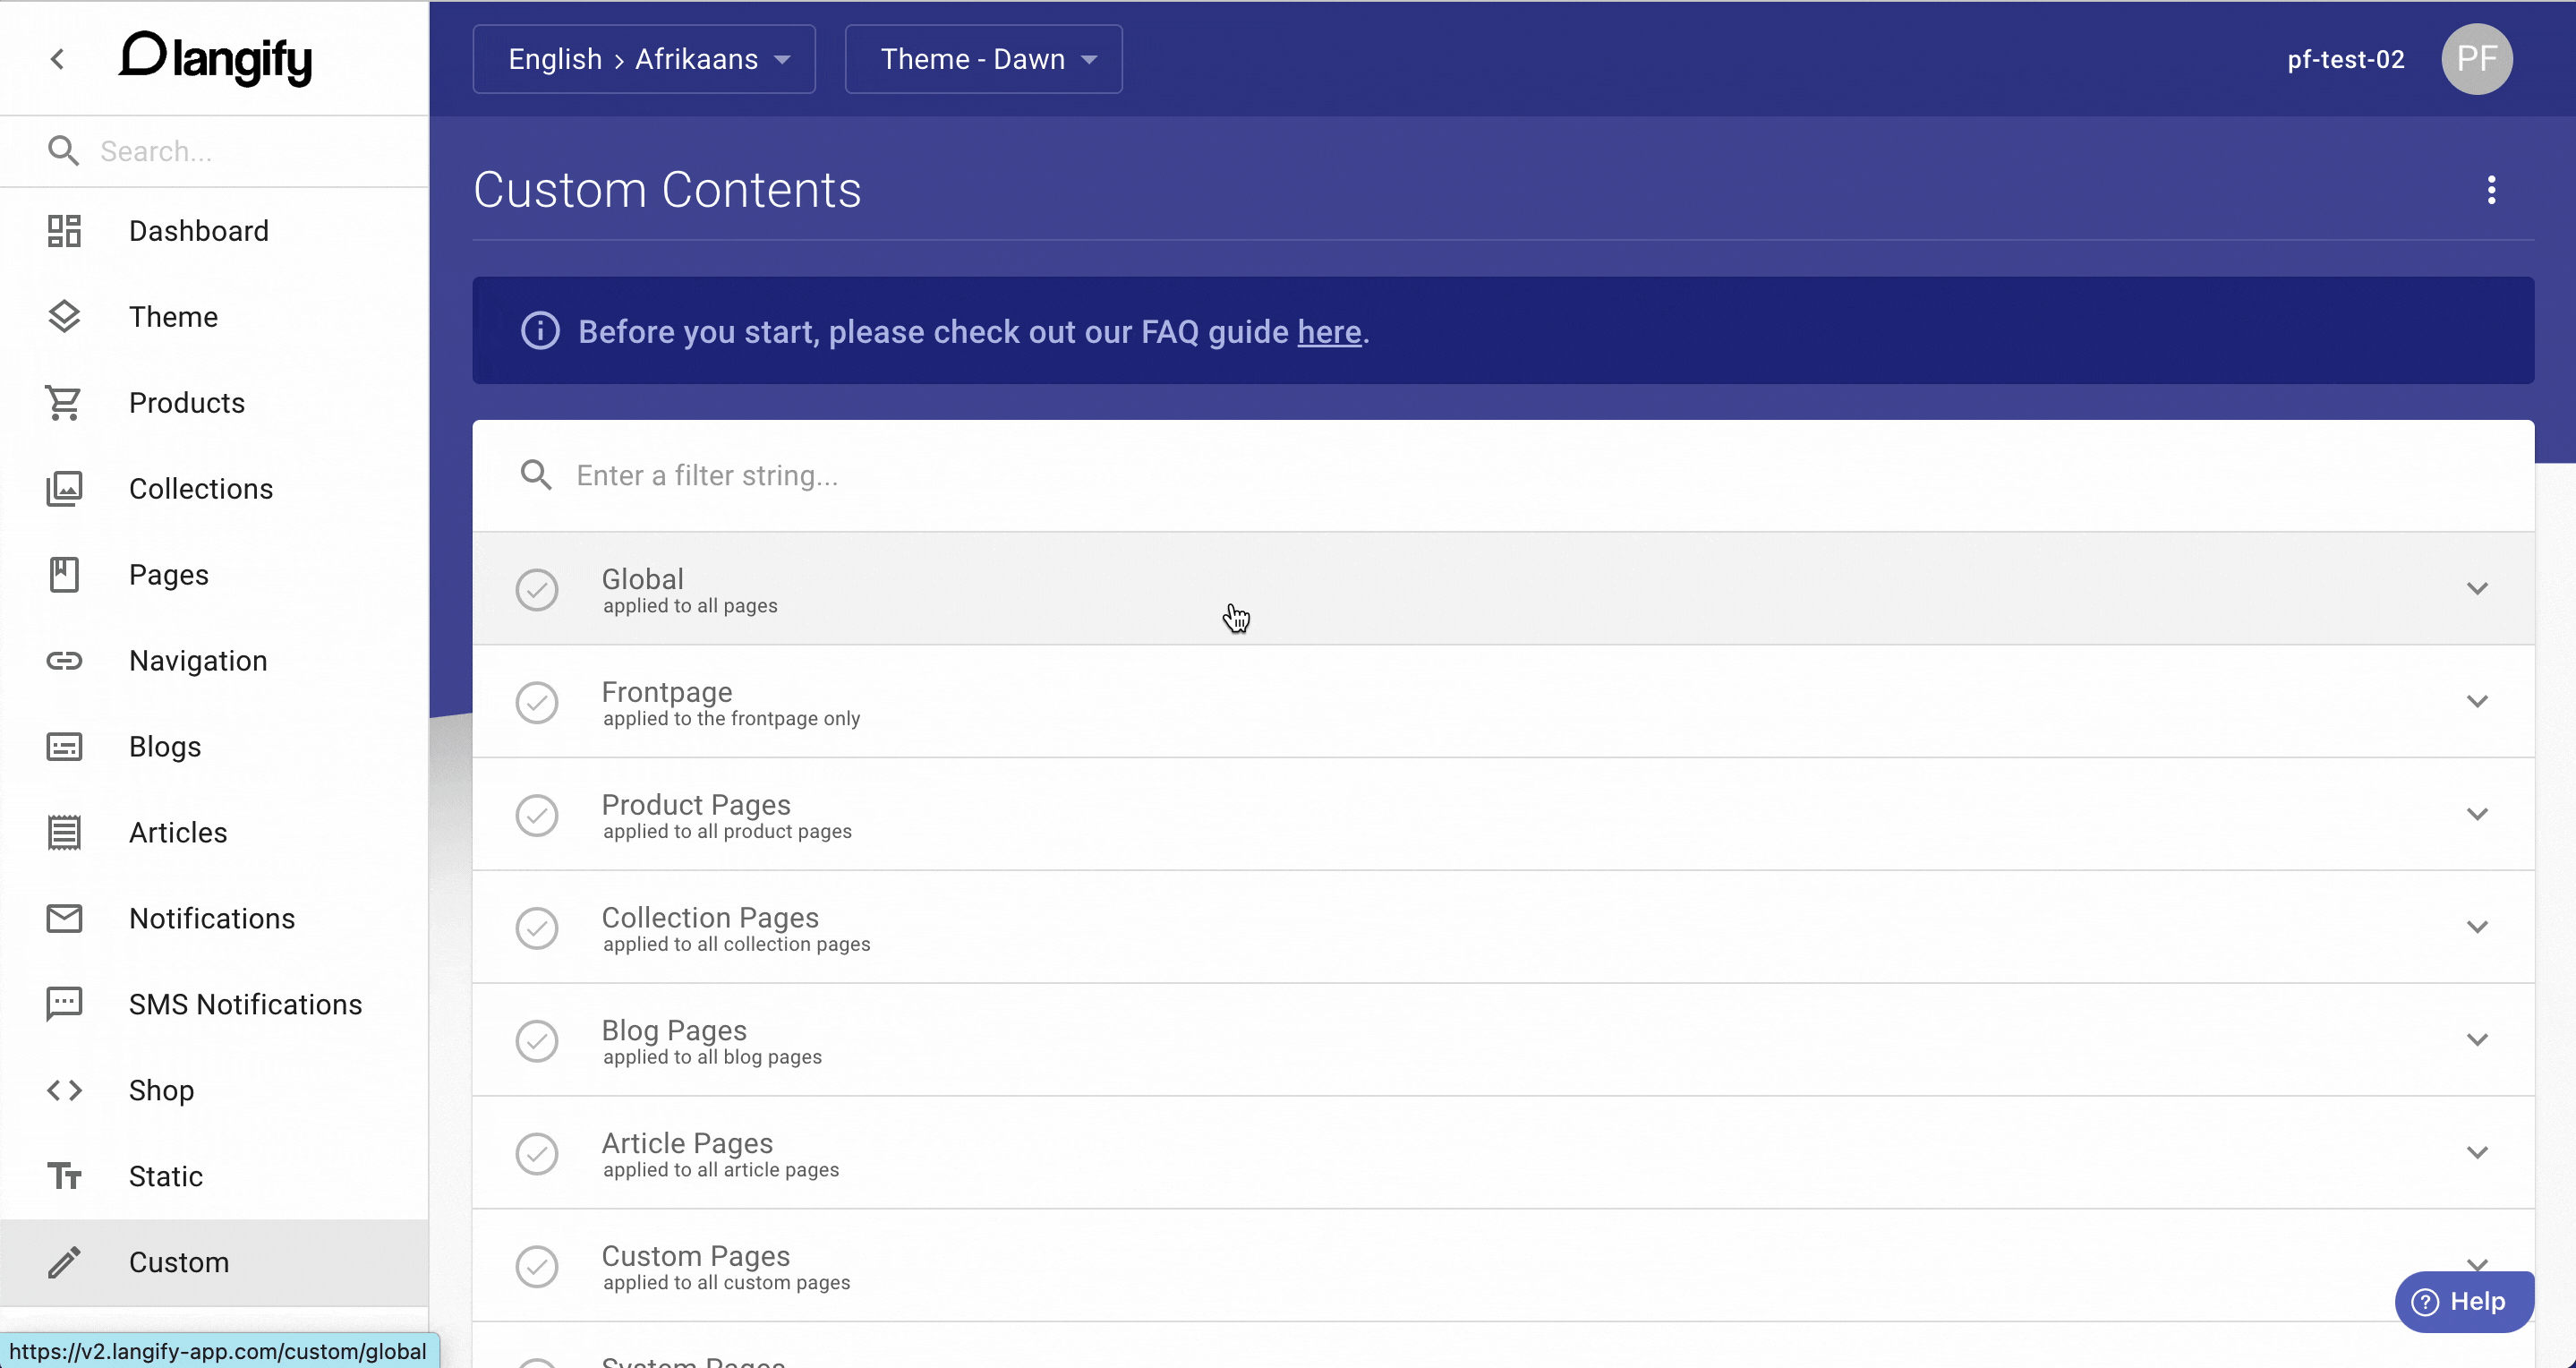Open the three-dot more options menu
This screenshot has height=1368, width=2576.
(2491, 190)
